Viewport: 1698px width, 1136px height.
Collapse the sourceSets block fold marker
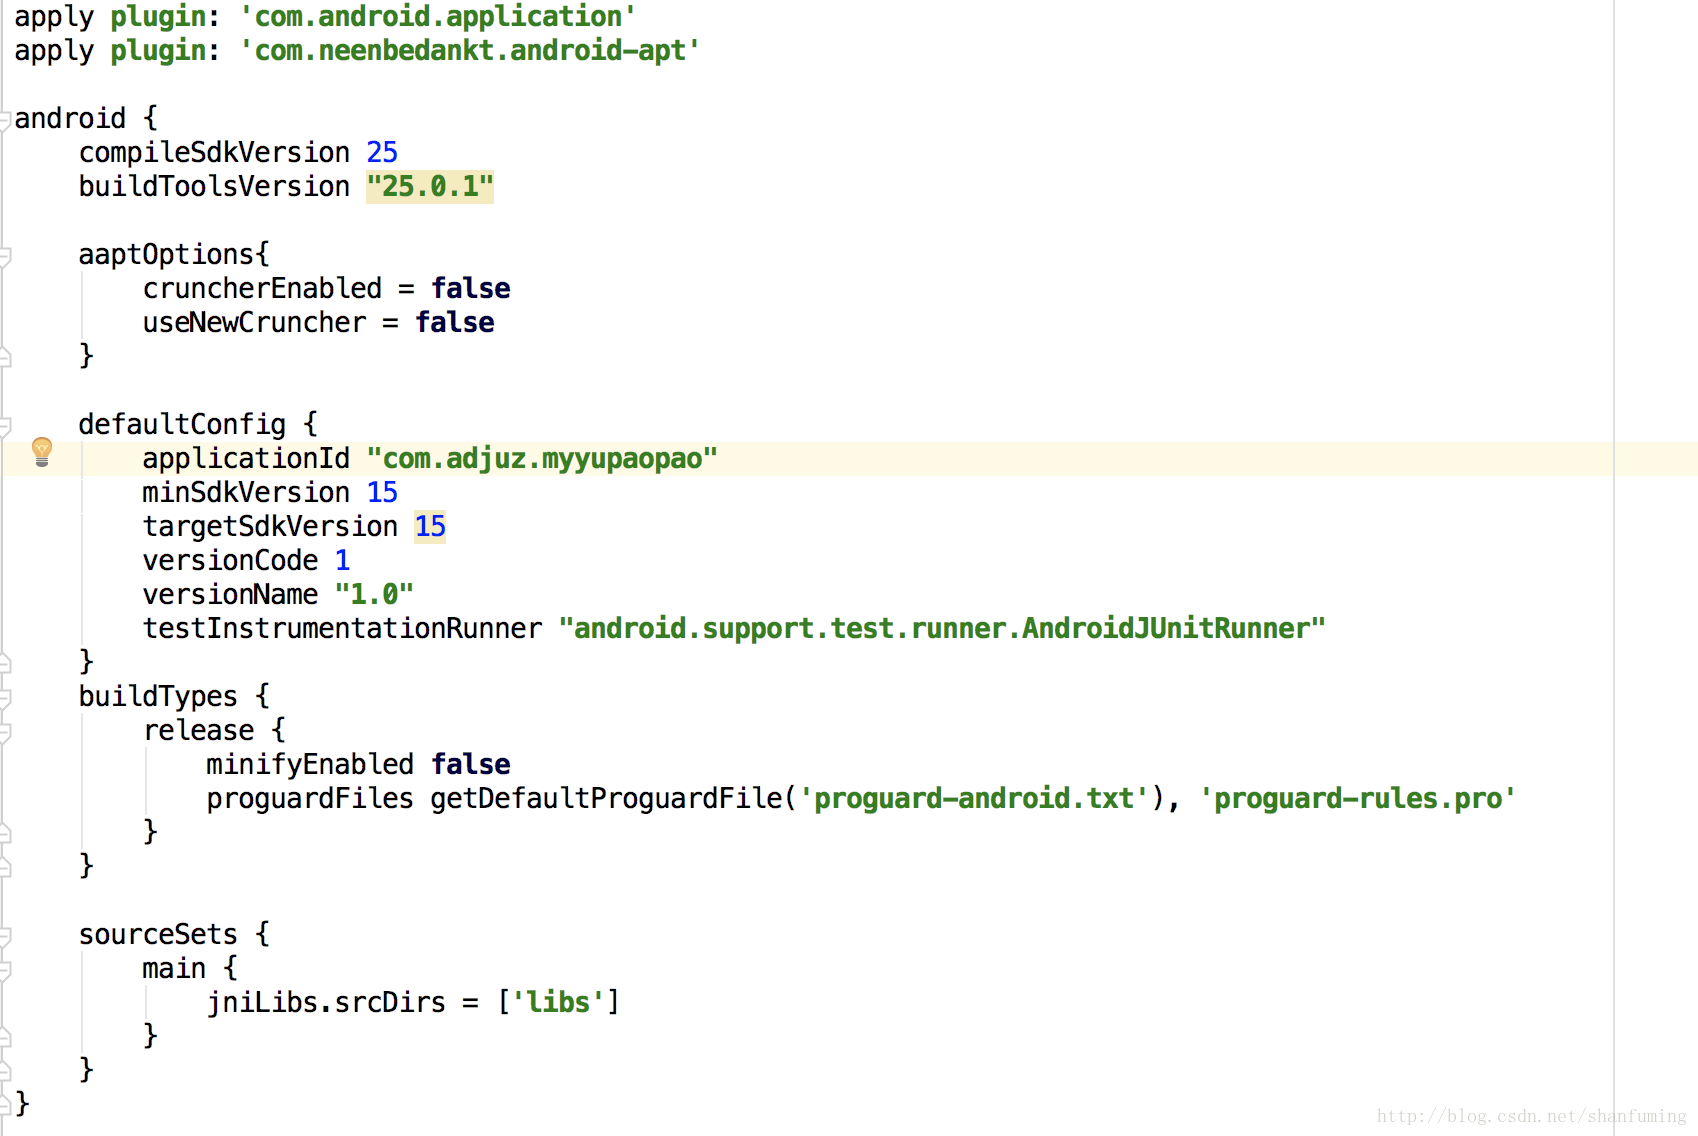tap(5, 935)
